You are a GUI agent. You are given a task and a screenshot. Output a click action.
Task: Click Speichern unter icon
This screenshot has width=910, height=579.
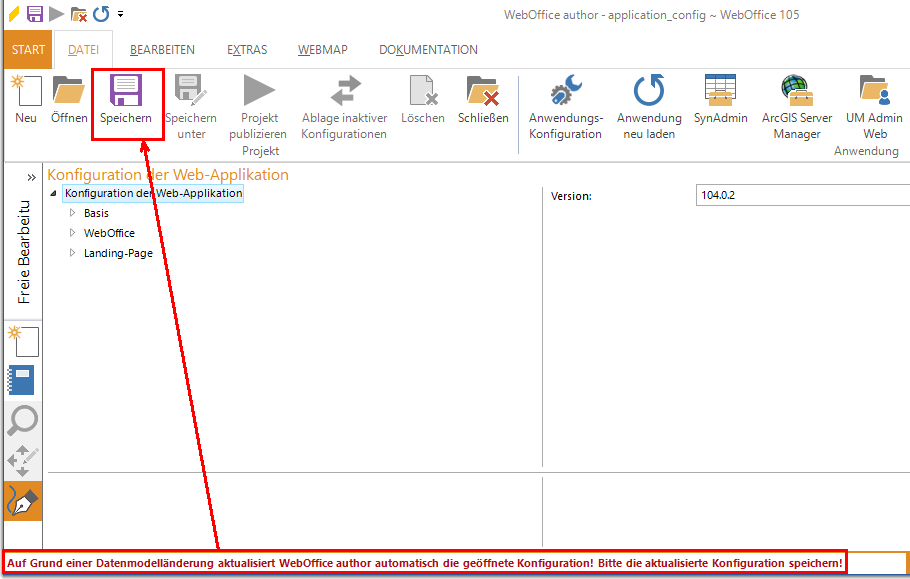point(191,91)
